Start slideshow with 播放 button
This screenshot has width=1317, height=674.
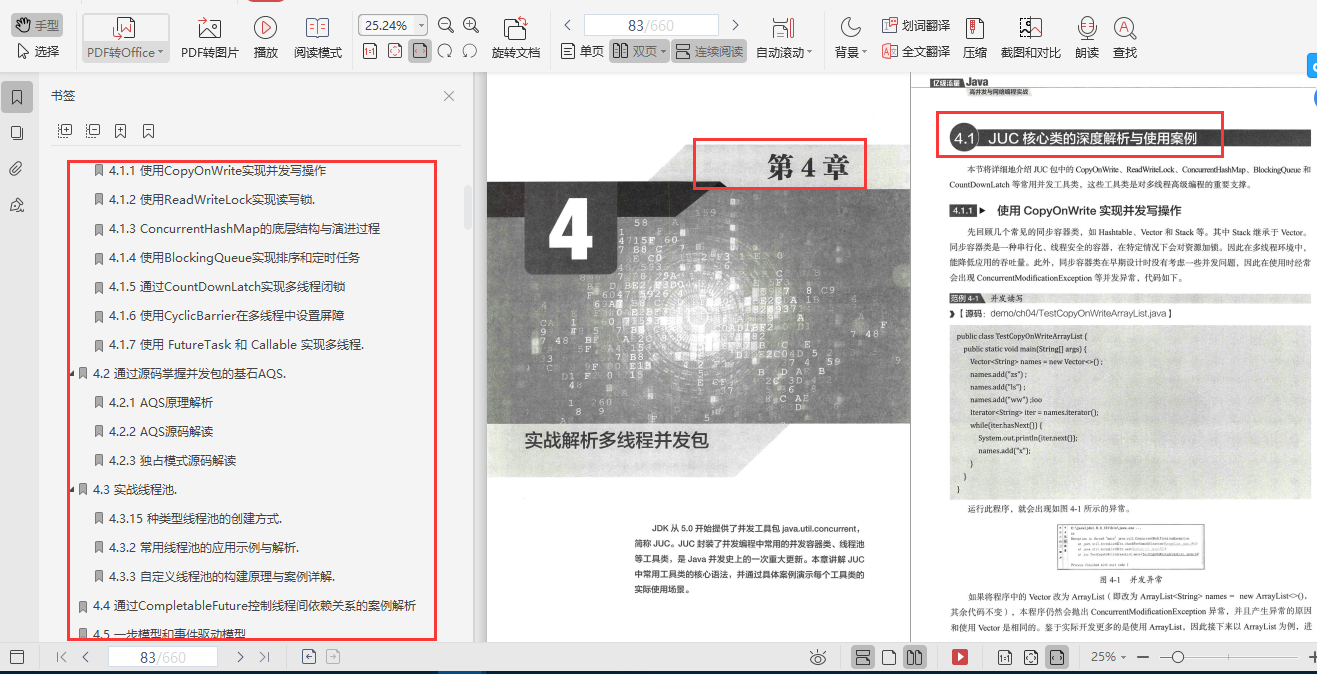pos(265,38)
